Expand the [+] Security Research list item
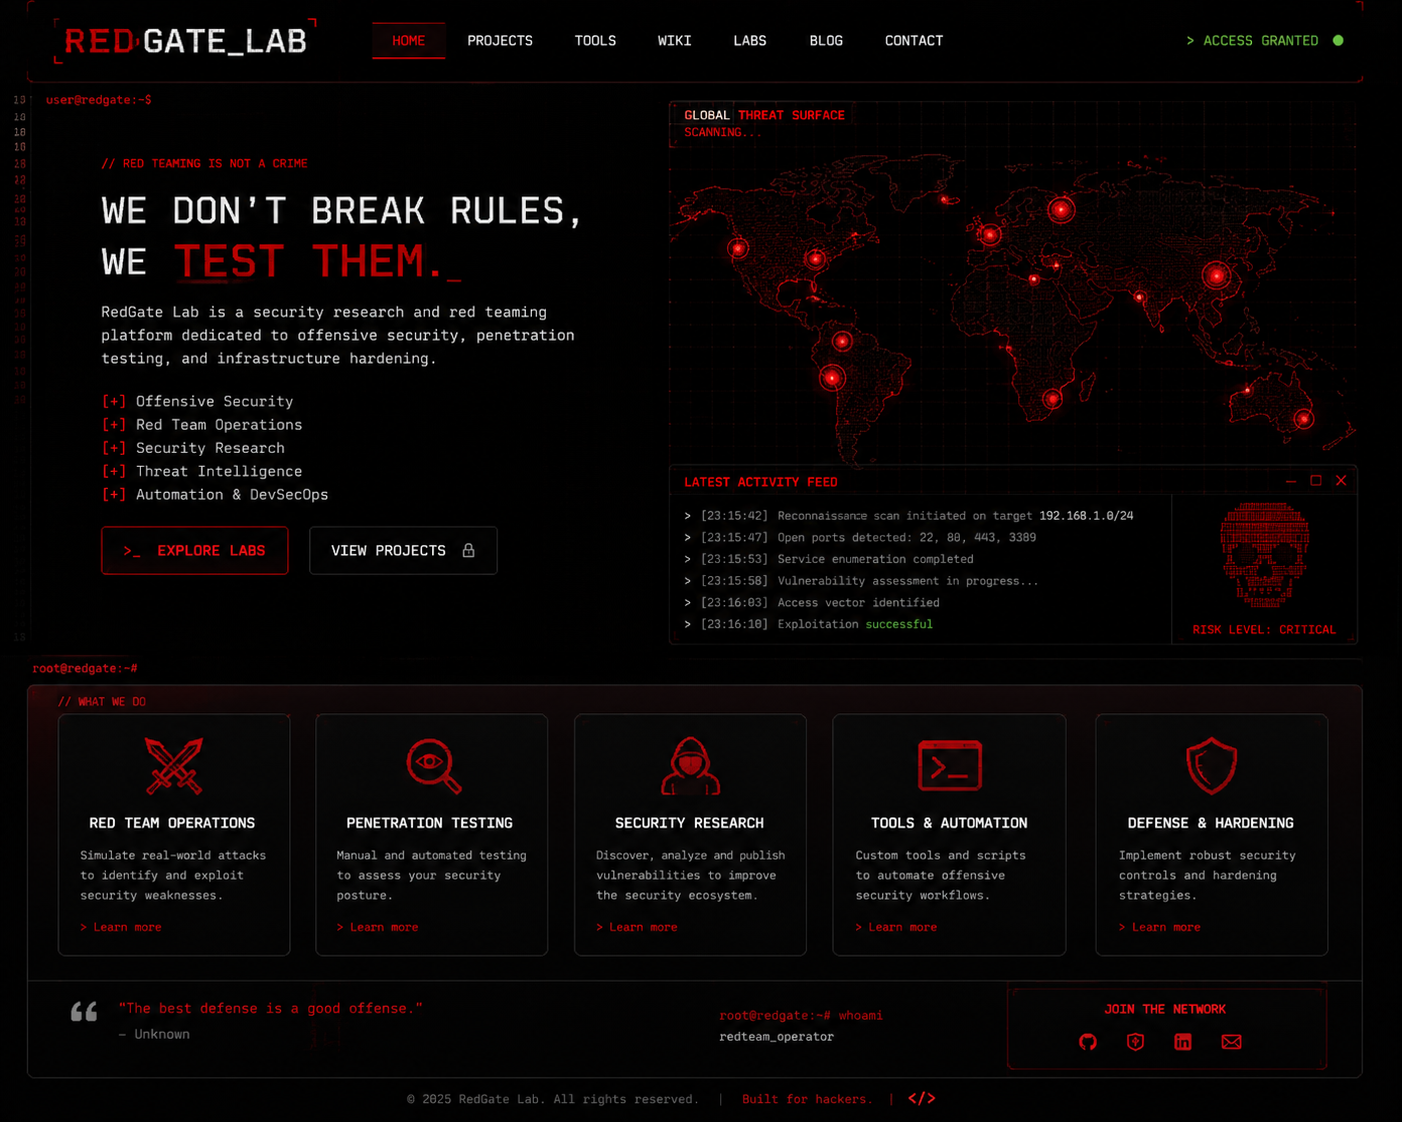The width and height of the screenshot is (1402, 1122). (193, 448)
